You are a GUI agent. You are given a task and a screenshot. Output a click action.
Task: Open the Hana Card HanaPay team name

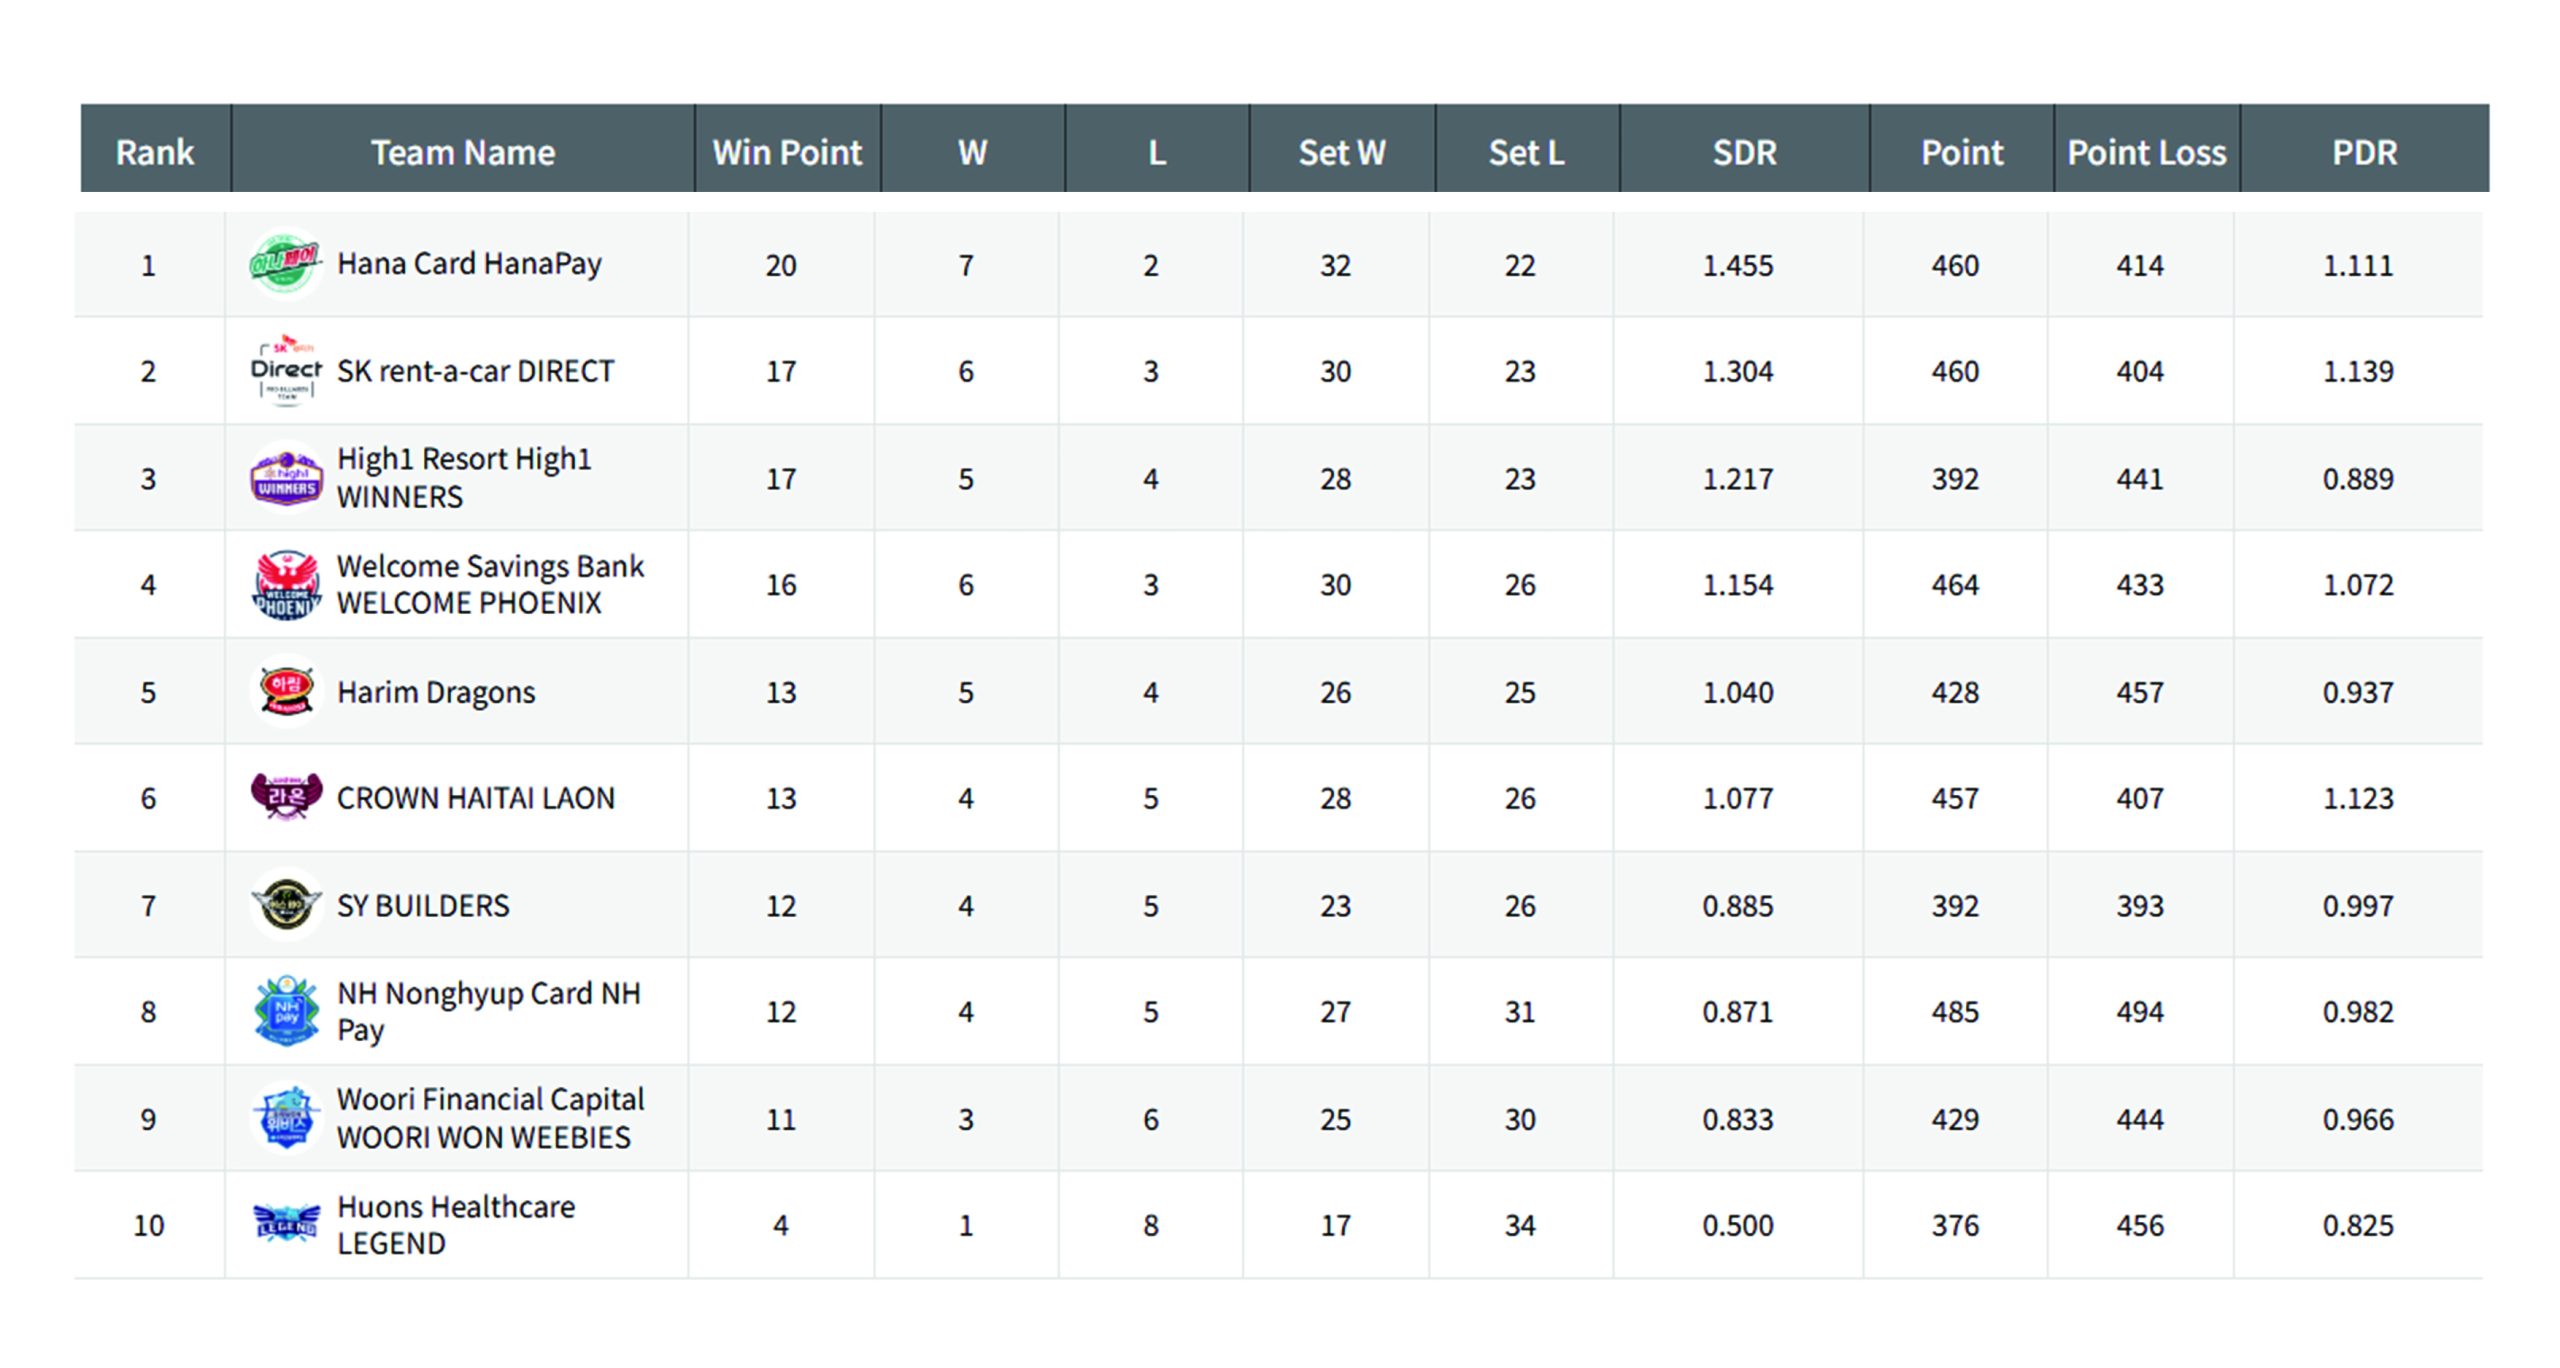tap(469, 264)
